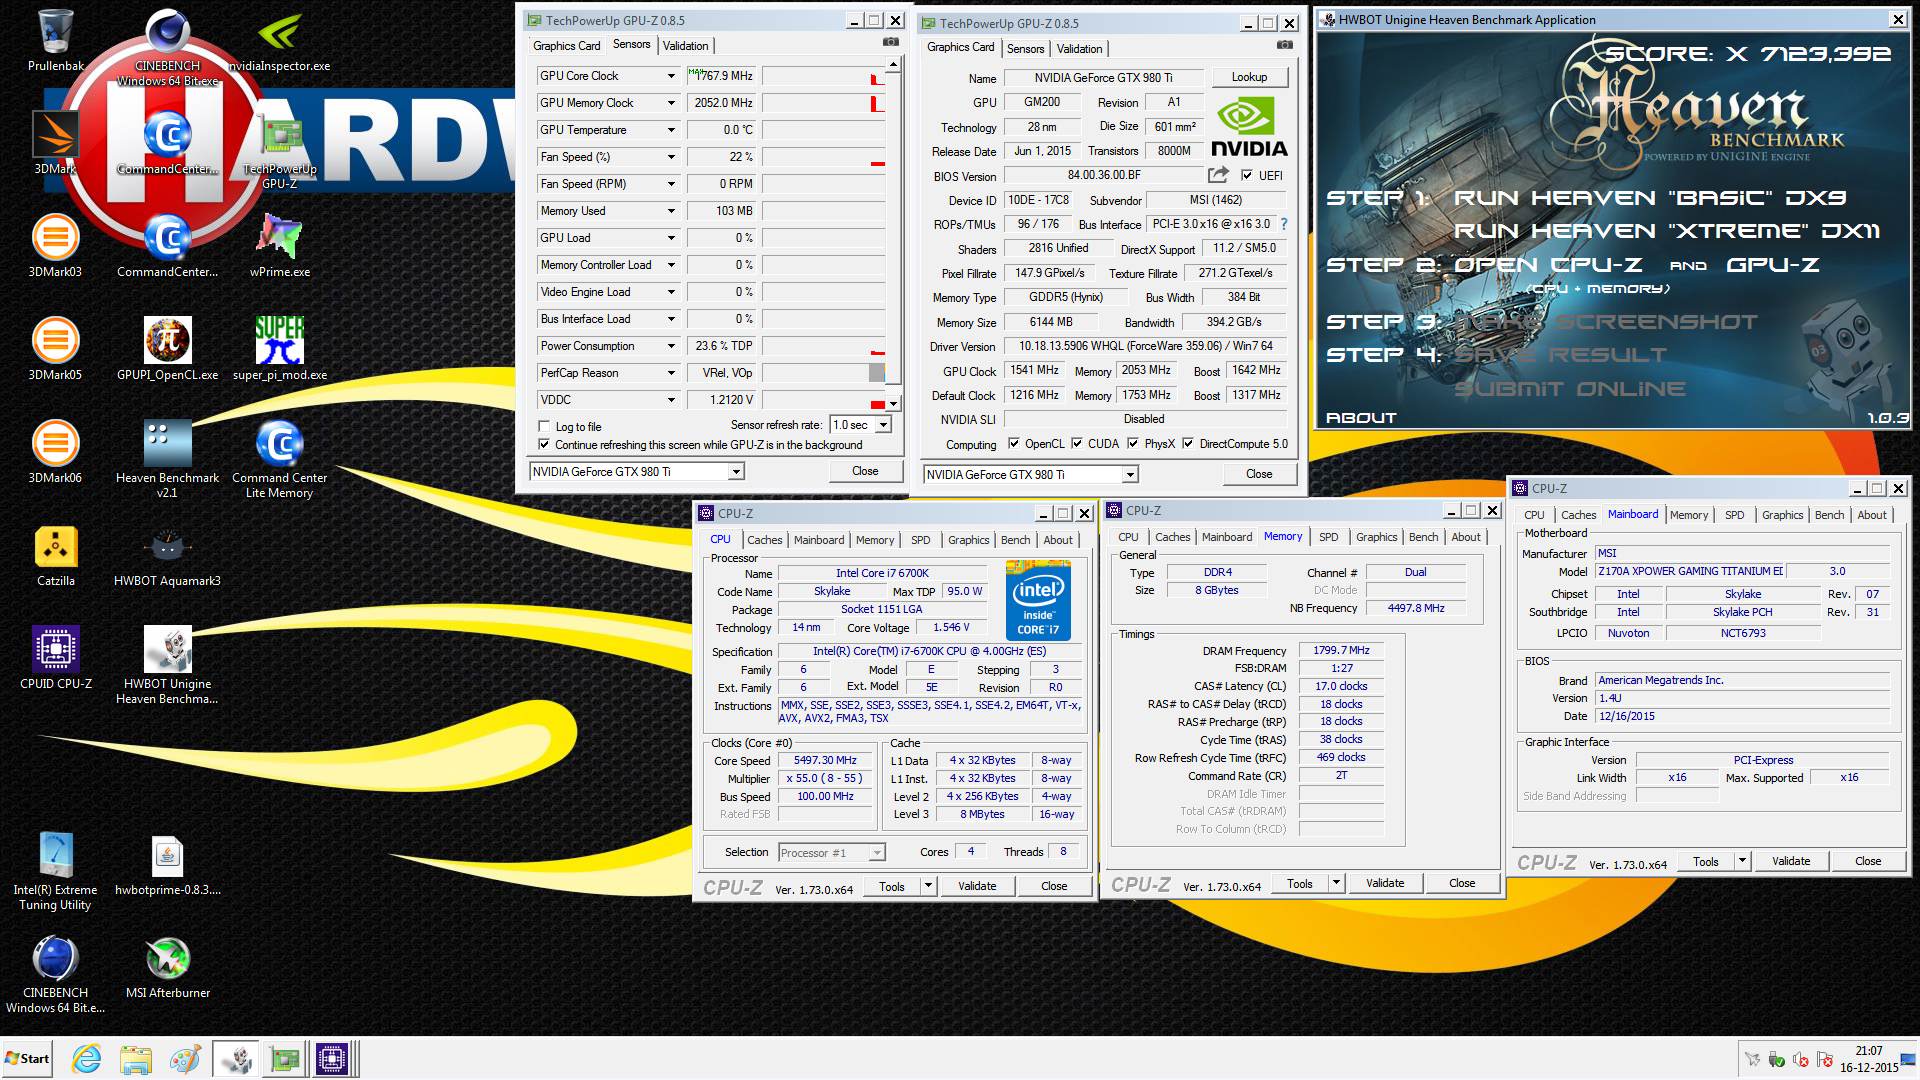Open Caches tab in CPU-Z CPU window
The height and width of the screenshot is (1080, 1920).
click(x=765, y=540)
